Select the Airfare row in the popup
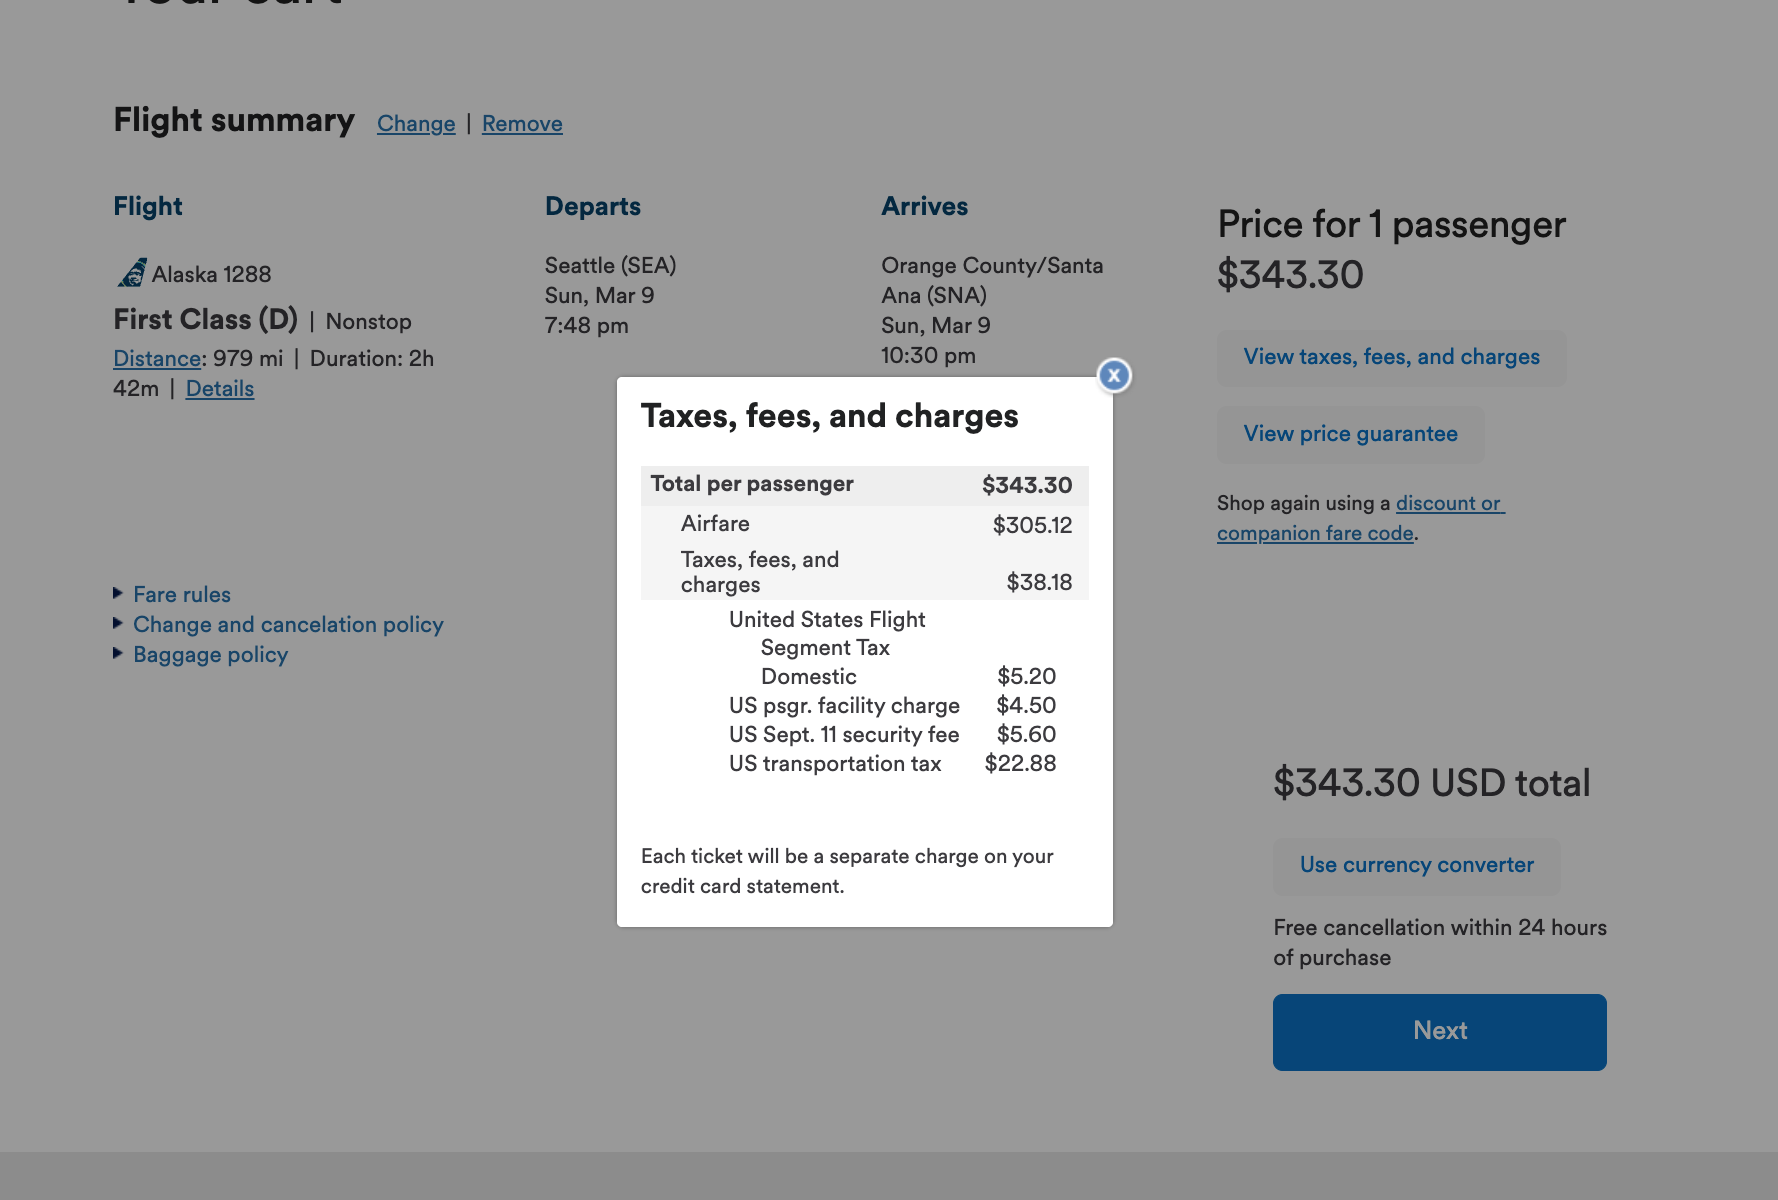1778x1200 pixels. pos(864,524)
